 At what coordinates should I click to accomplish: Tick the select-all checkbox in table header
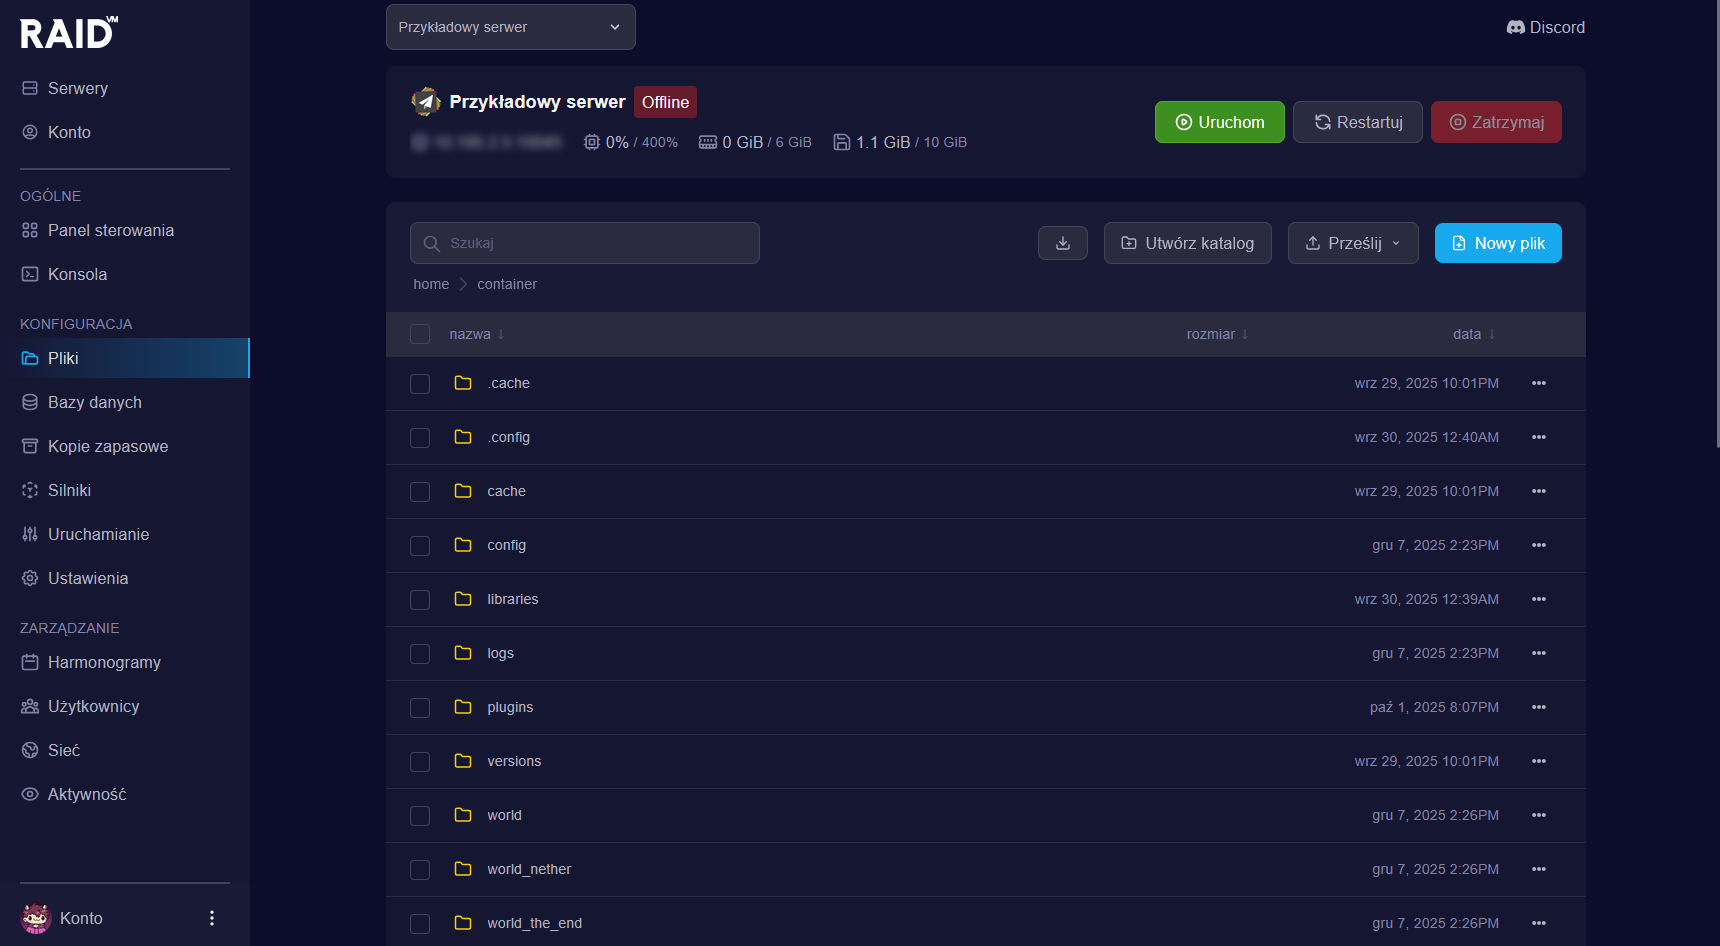420,334
